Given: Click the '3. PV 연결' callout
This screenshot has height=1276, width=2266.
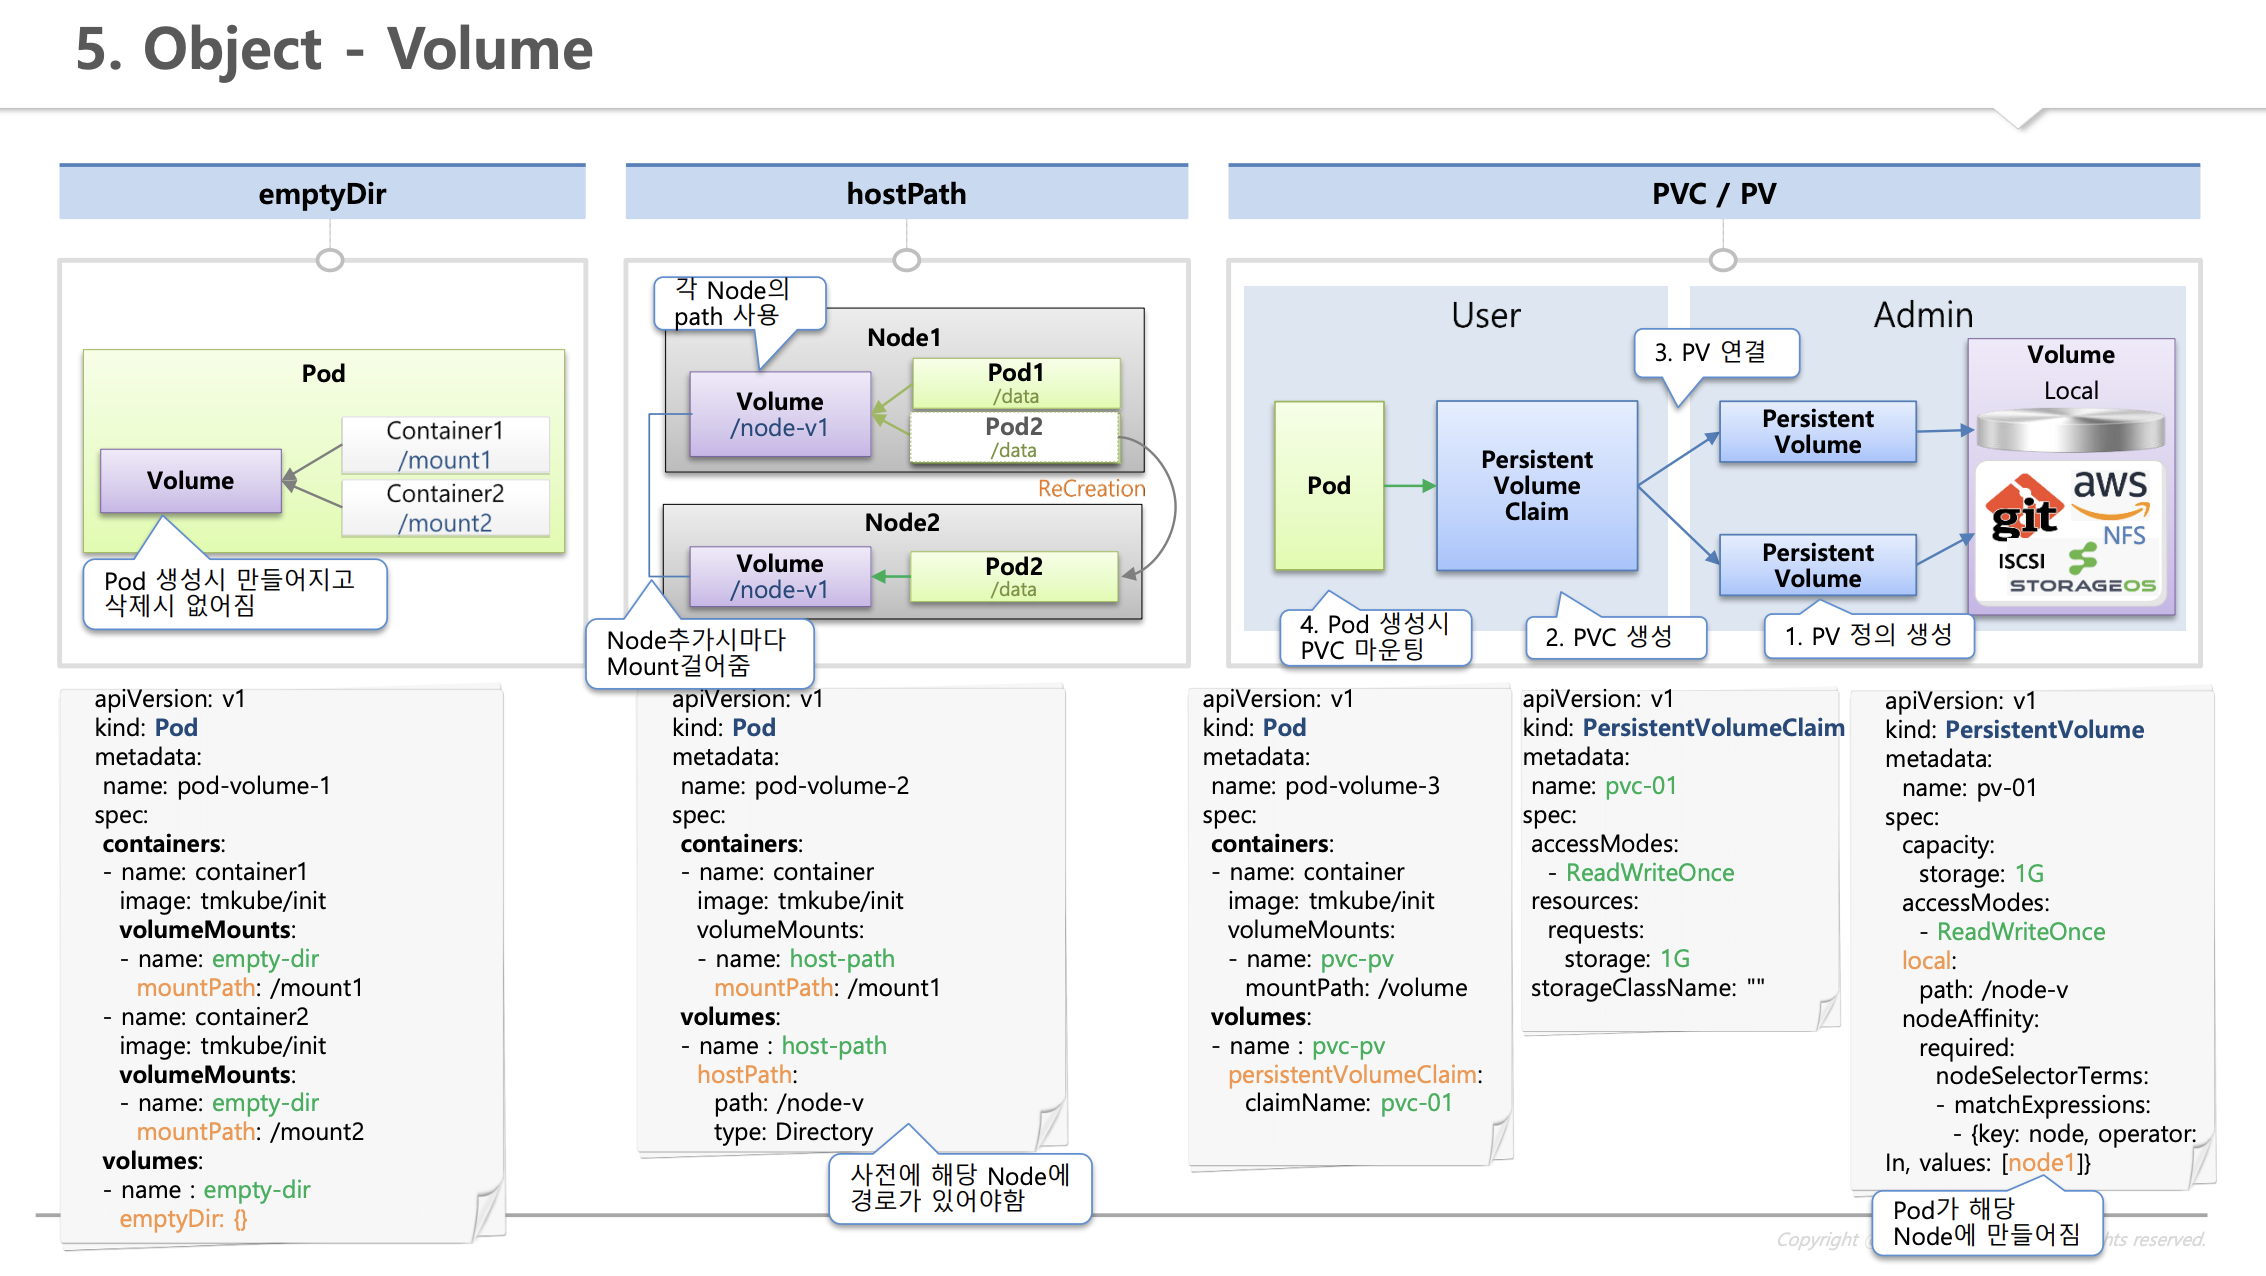Looking at the screenshot, I should 1717,352.
